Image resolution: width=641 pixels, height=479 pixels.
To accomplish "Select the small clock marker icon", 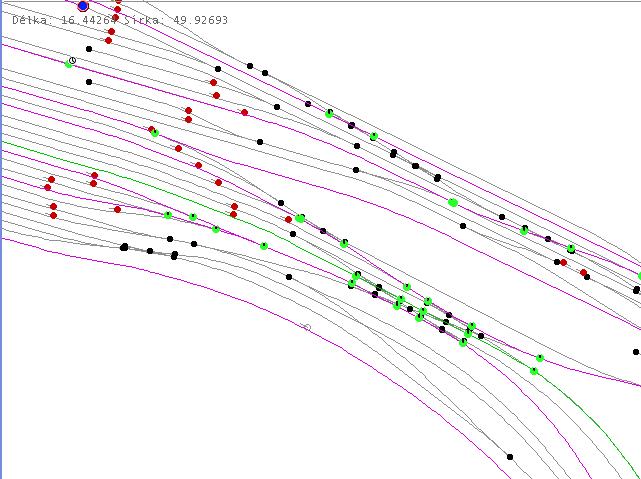I will 73,61.
